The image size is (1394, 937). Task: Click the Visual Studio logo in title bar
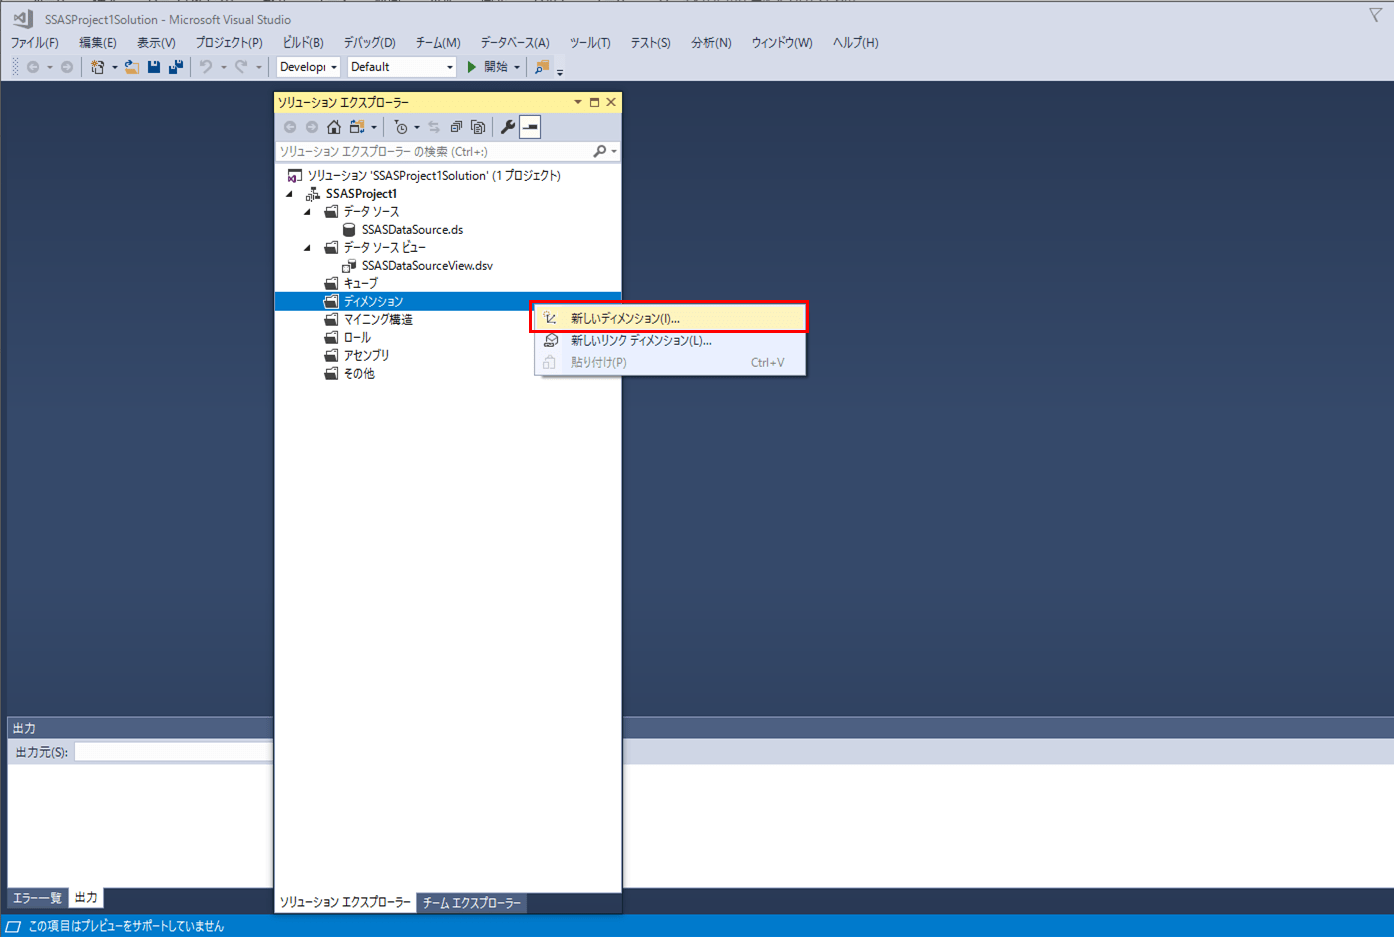22,19
